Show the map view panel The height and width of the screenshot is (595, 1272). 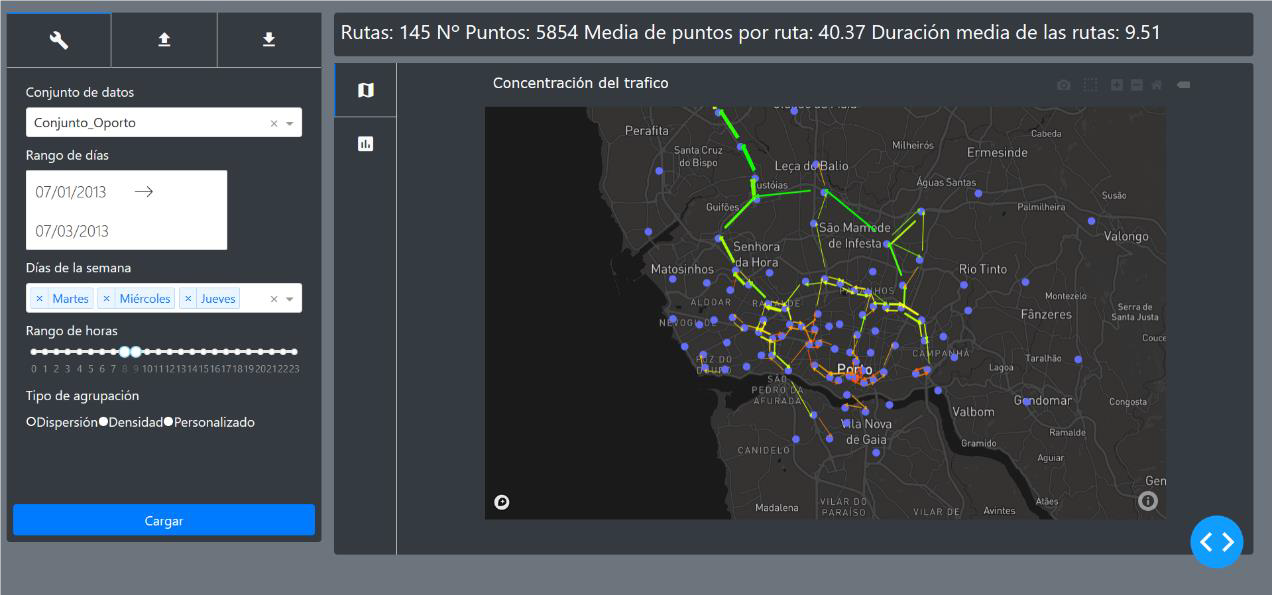point(366,90)
